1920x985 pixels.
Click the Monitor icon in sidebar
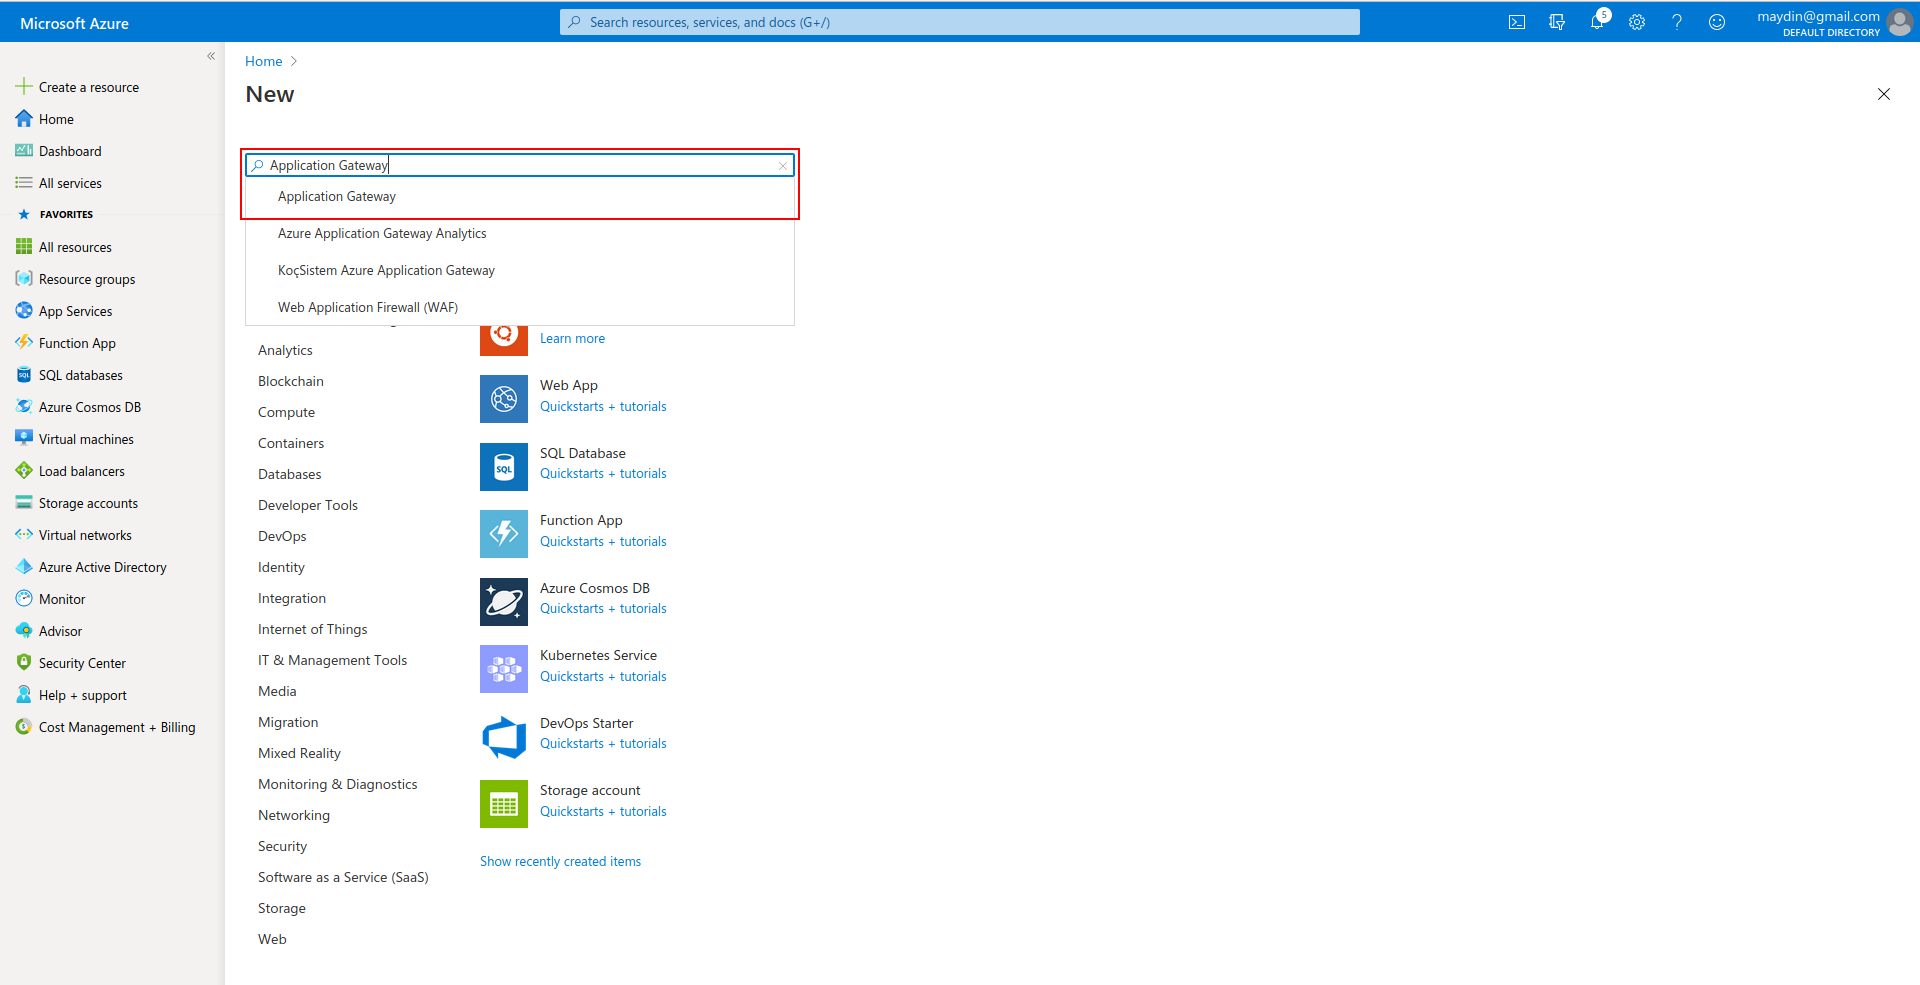pyautogui.click(x=24, y=599)
